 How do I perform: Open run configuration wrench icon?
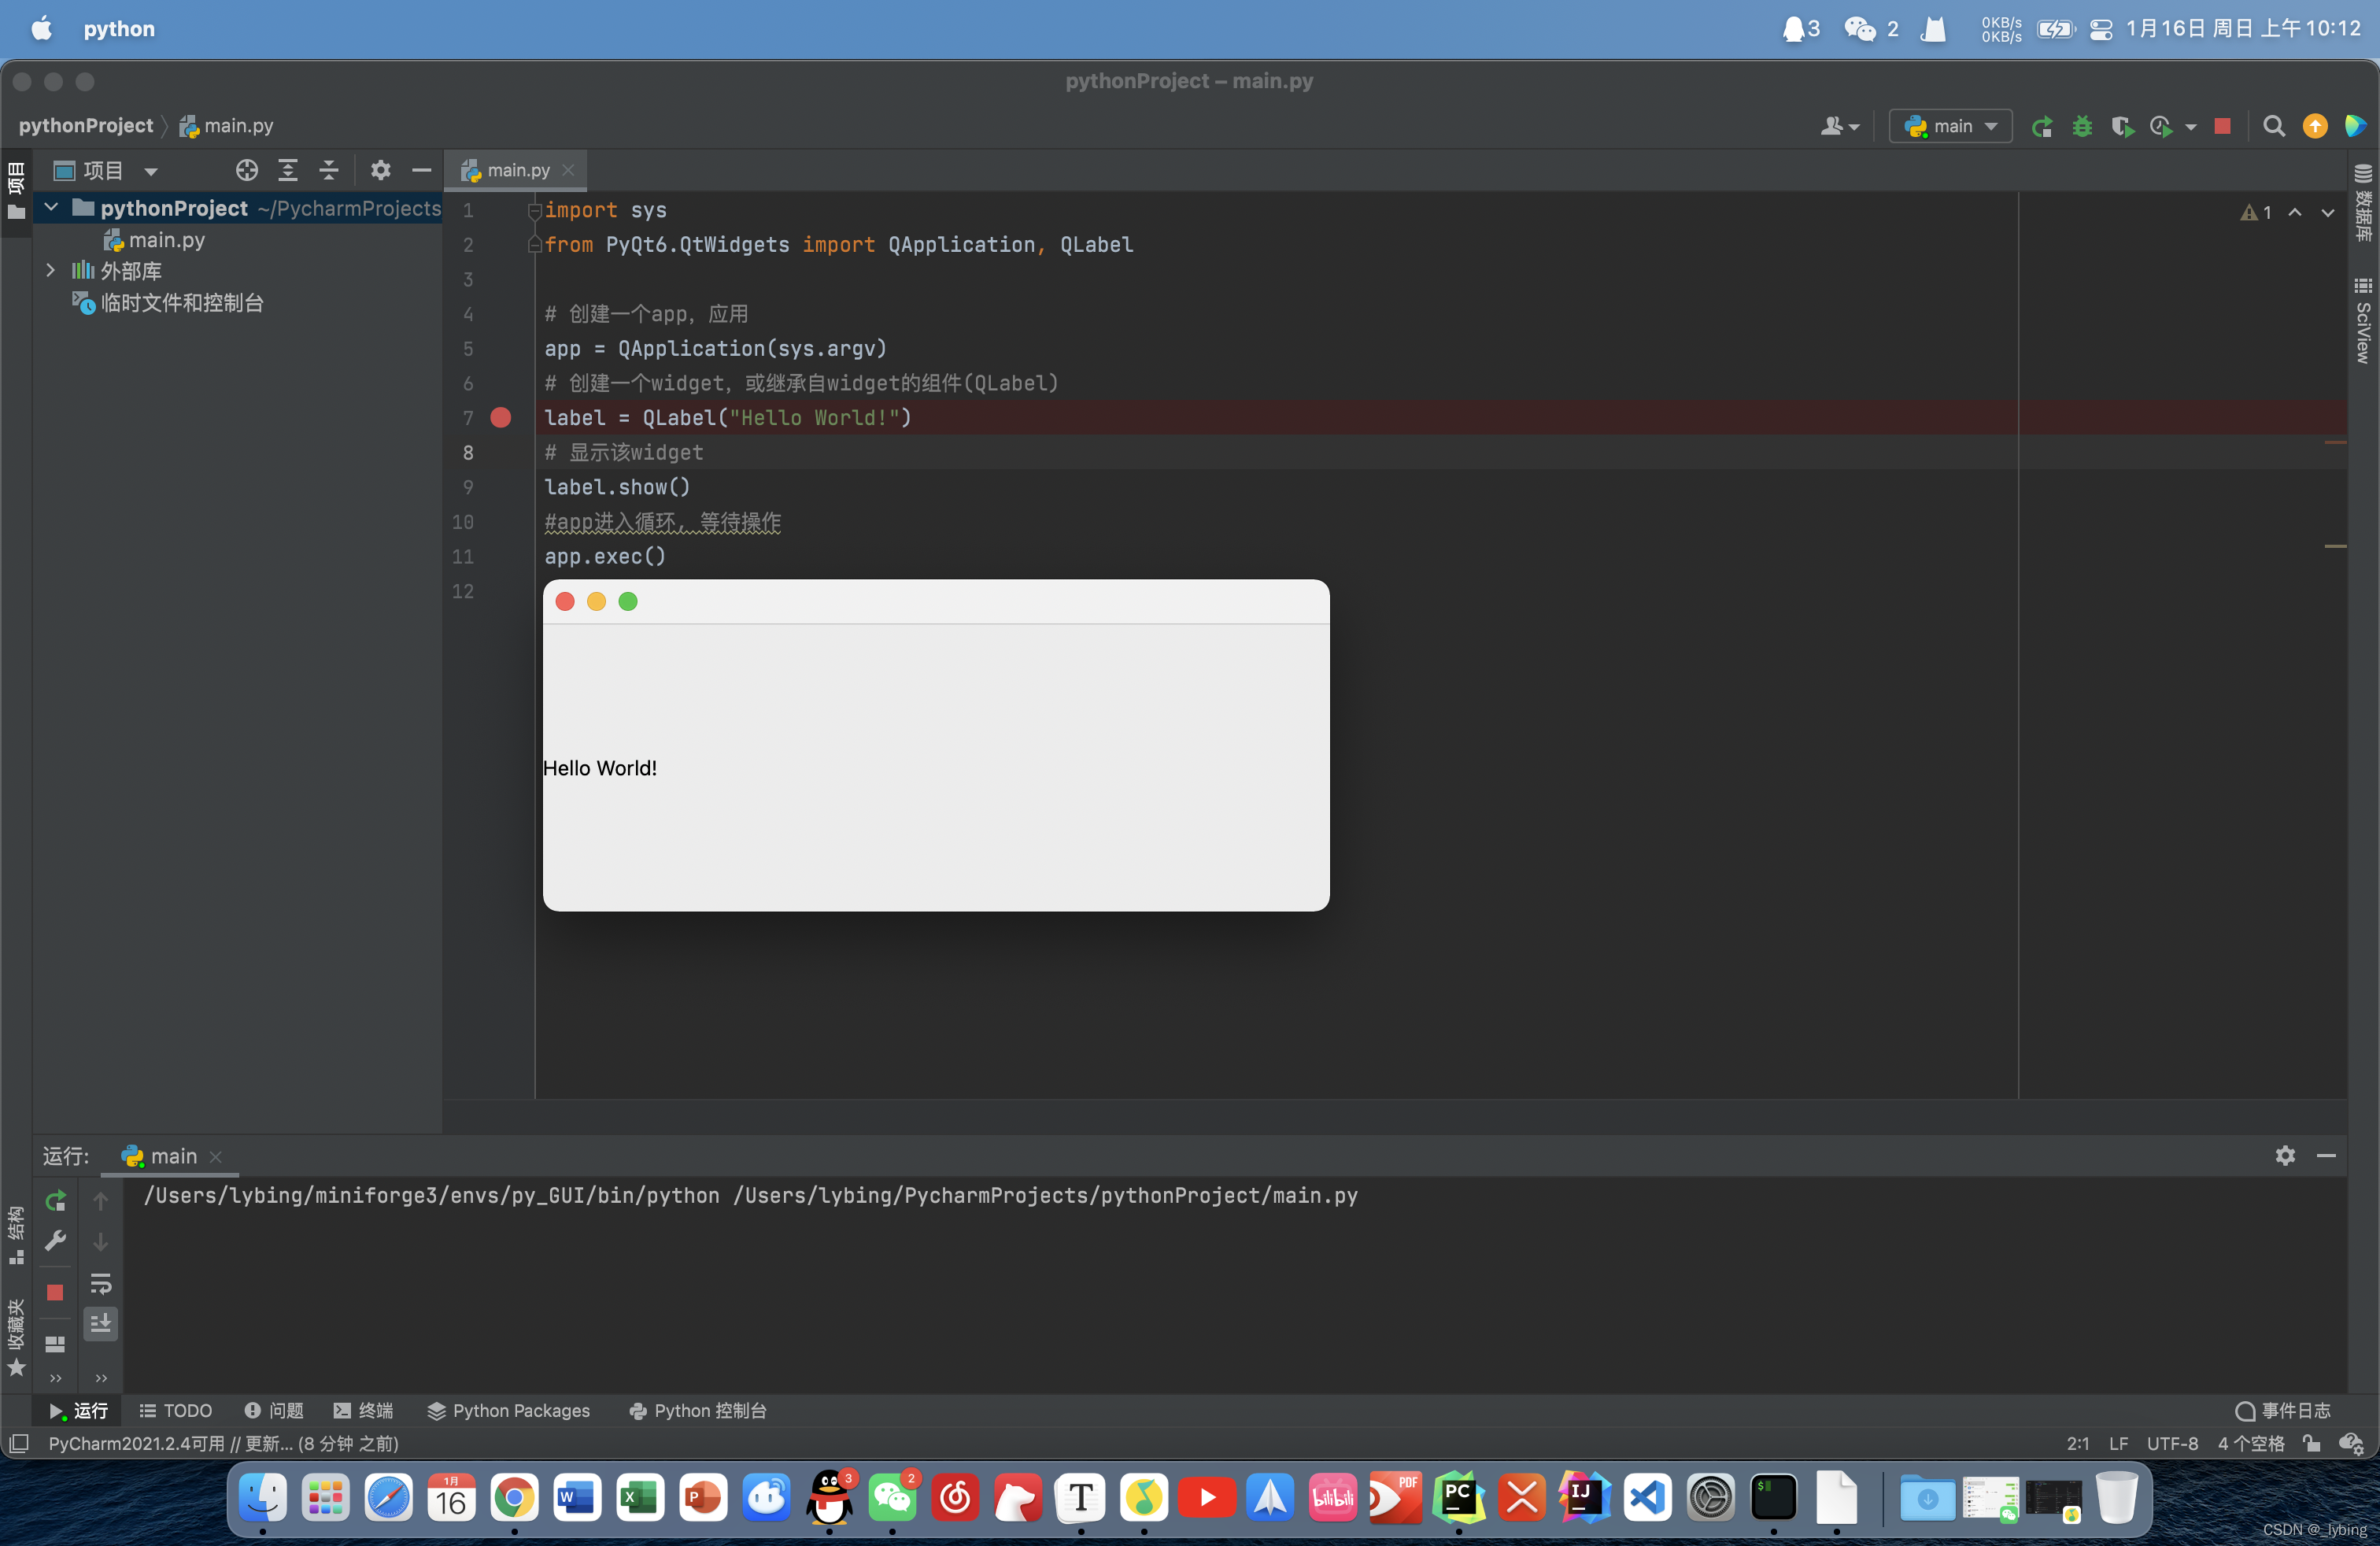55,1241
